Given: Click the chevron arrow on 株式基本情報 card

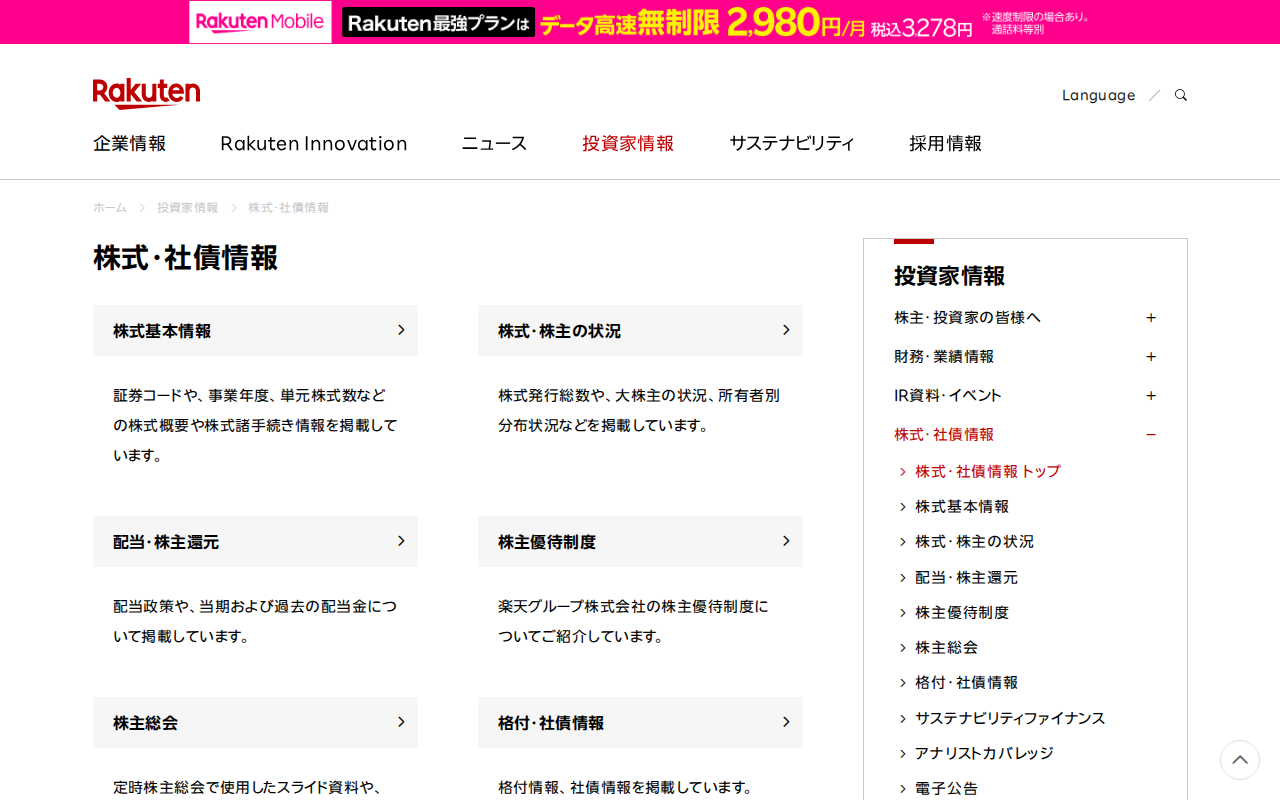Looking at the screenshot, I should click(401, 330).
